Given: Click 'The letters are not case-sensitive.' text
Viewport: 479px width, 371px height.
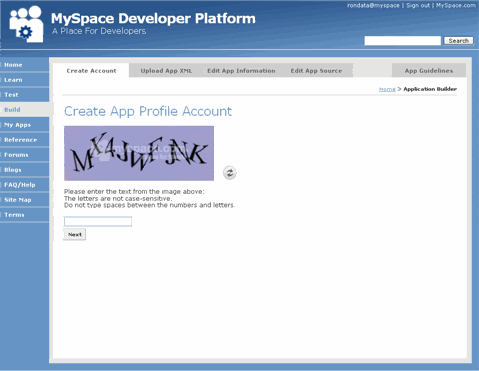Looking at the screenshot, I should point(118,198).
